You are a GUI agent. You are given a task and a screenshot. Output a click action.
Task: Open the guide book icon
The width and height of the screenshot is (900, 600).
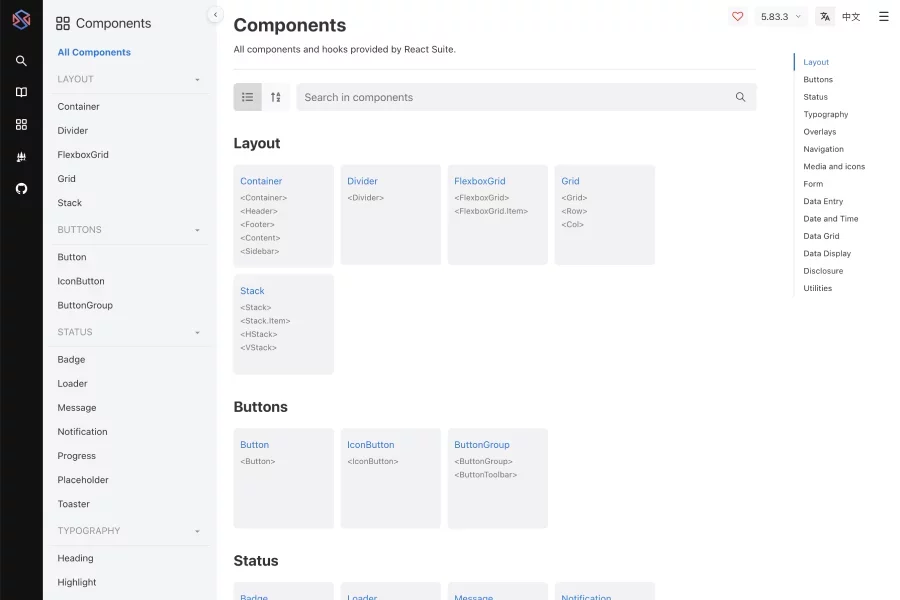click(21, 92)
